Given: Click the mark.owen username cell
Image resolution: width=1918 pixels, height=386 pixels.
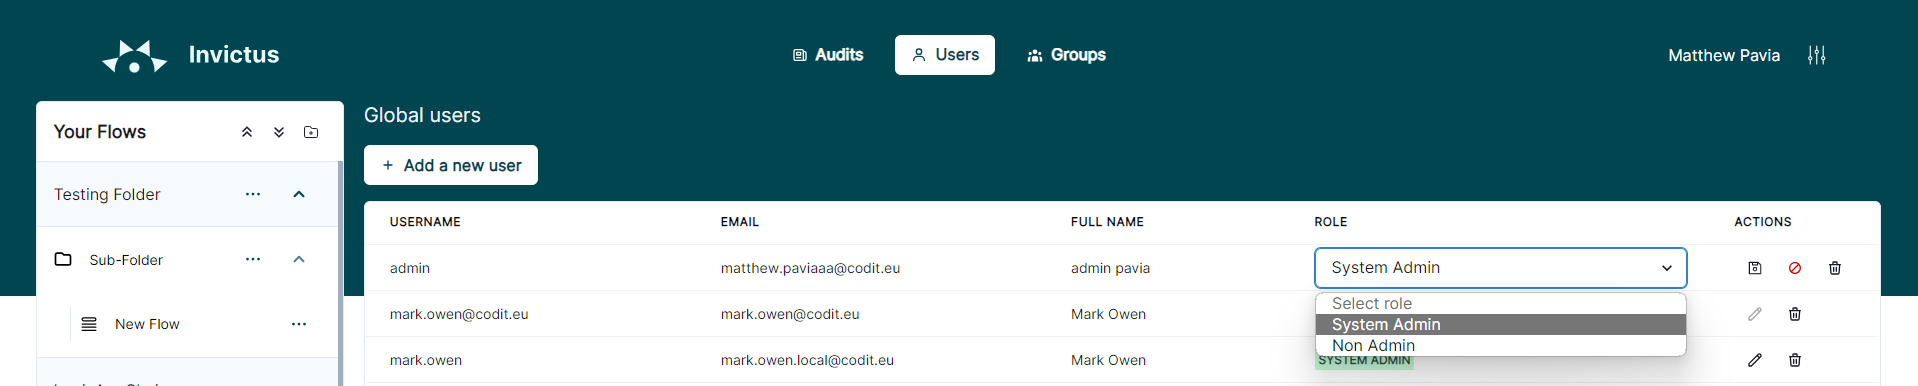Looking at the screenshot, I should 426,360.
